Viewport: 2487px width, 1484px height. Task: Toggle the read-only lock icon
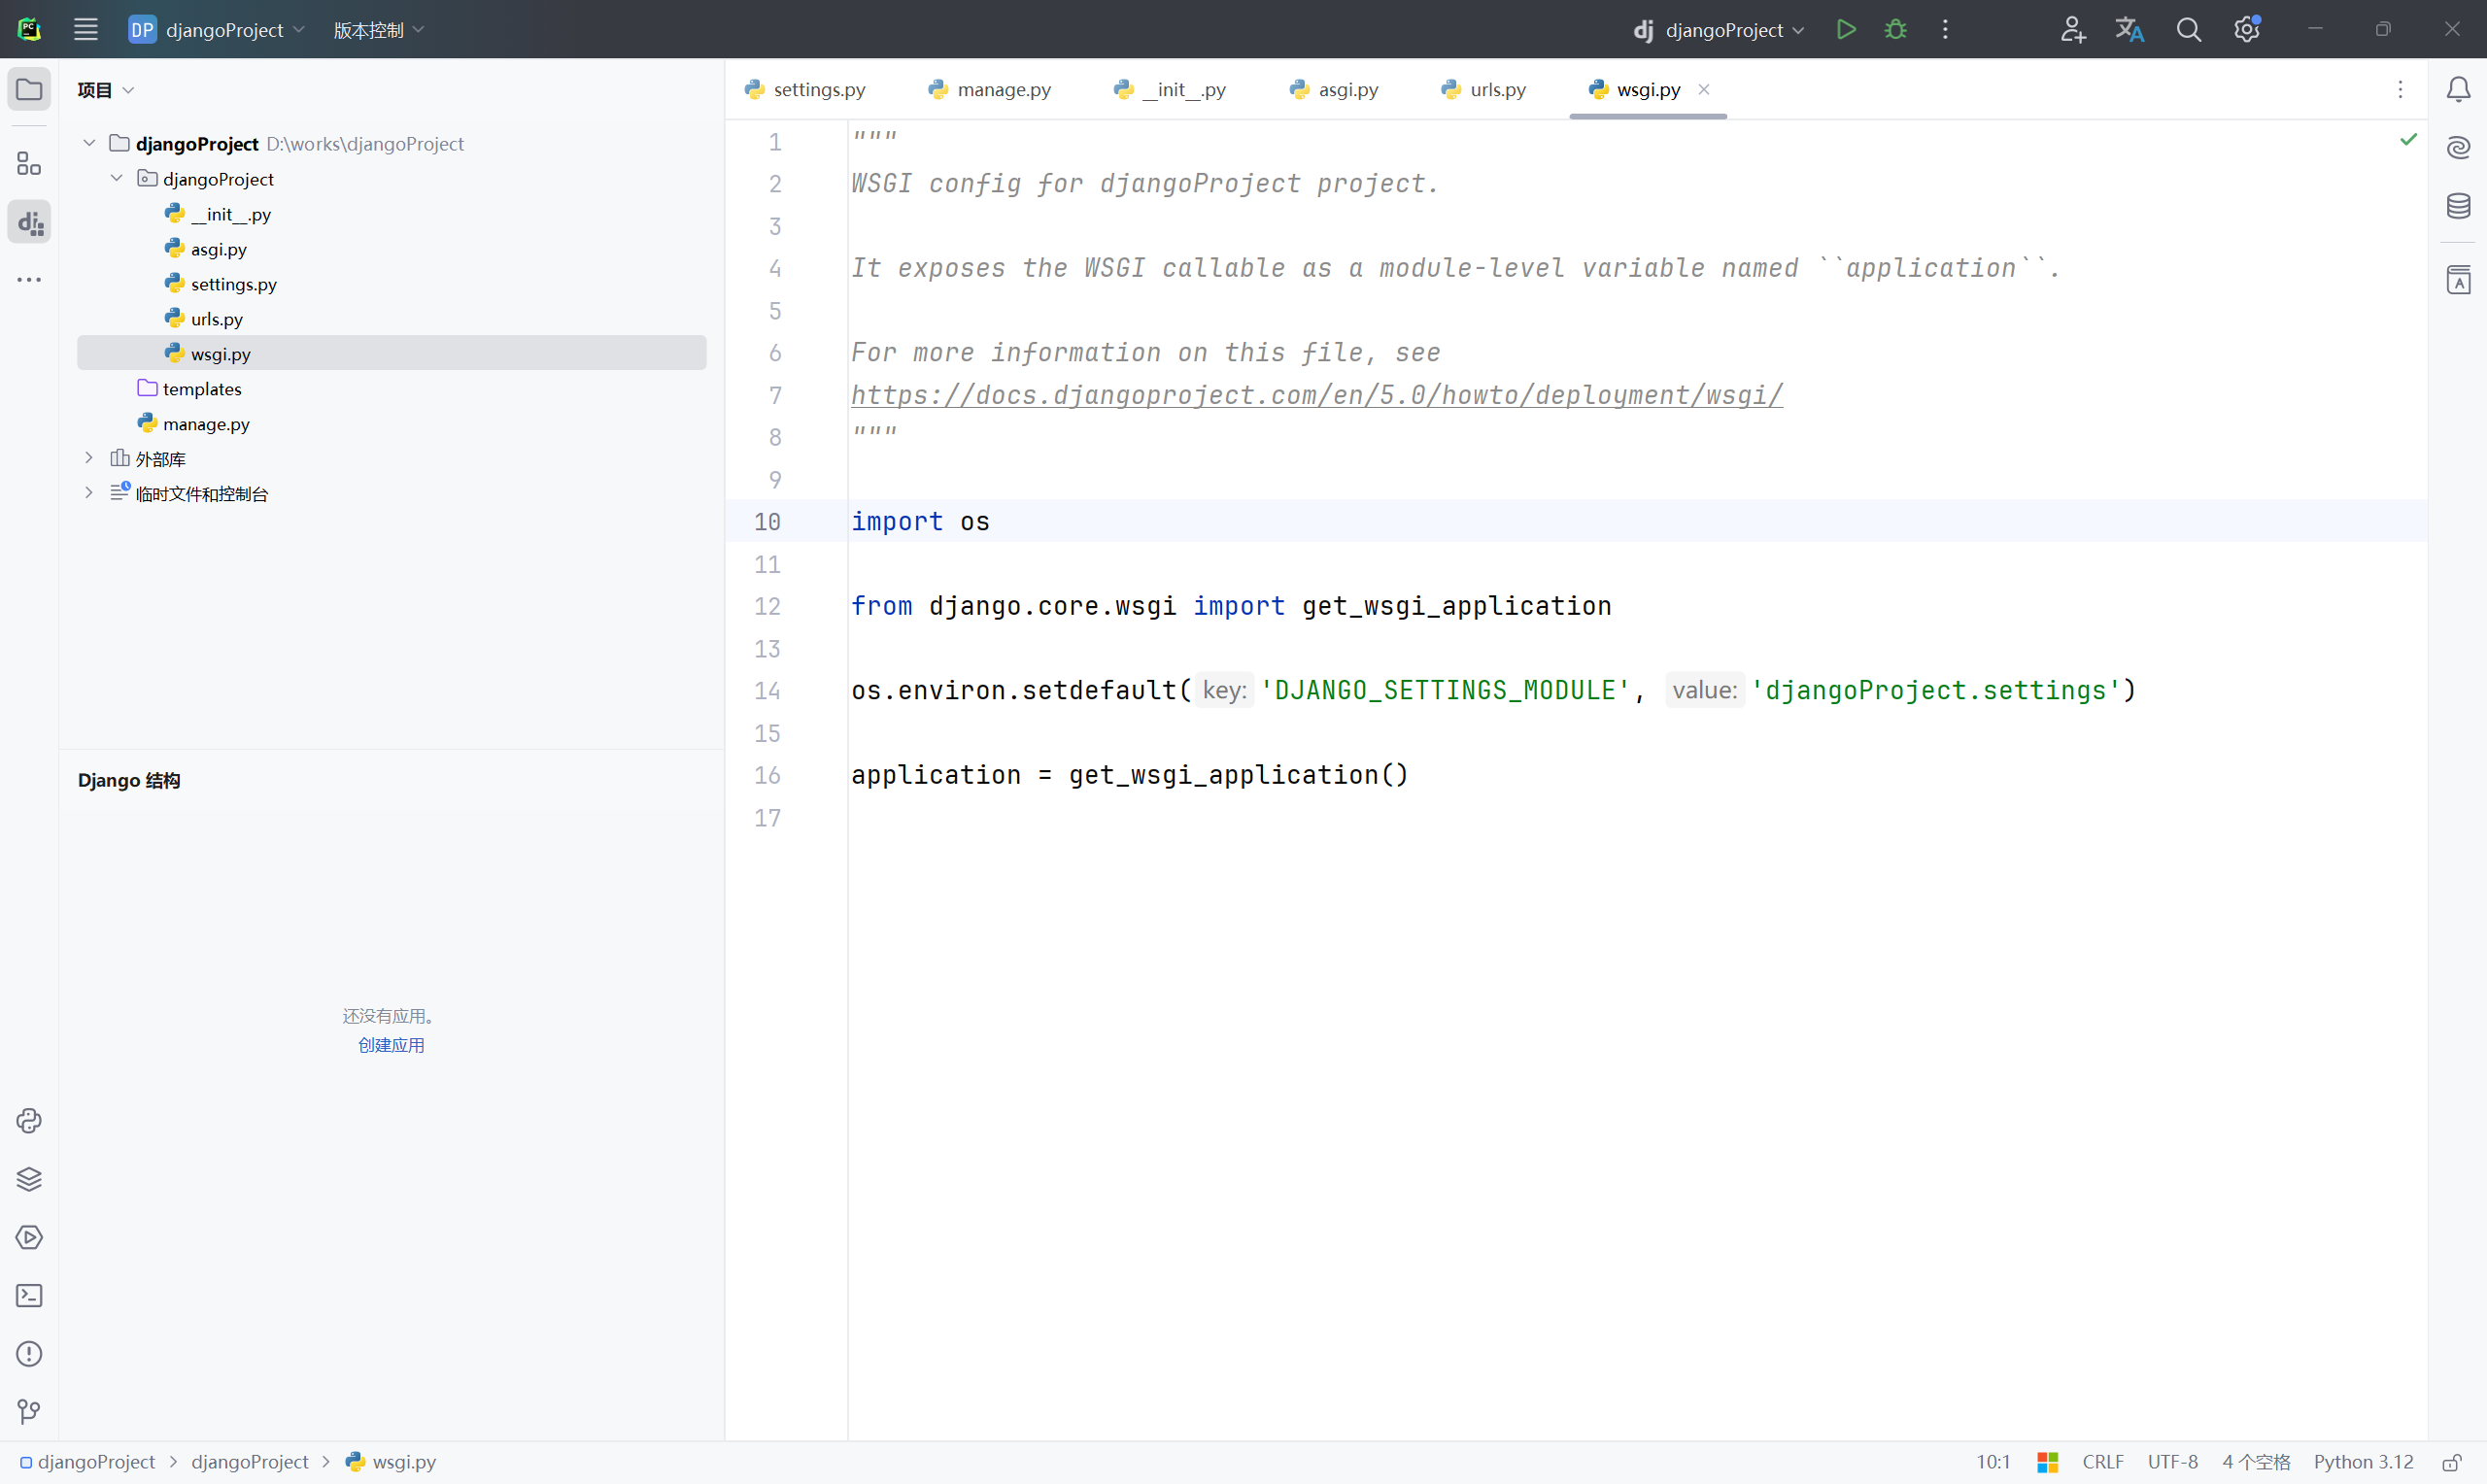(2452, 1462)
